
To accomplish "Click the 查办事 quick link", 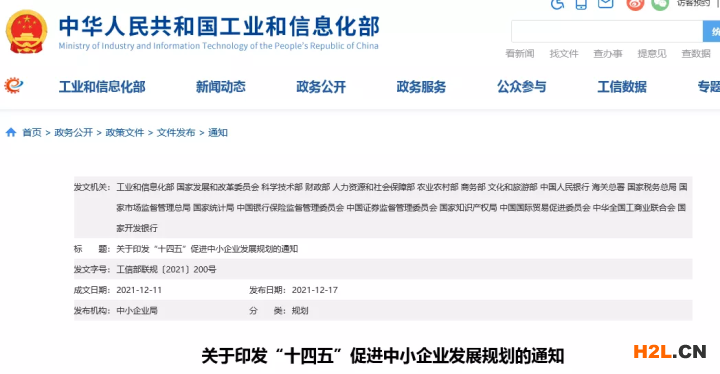I will coord(608,54).
